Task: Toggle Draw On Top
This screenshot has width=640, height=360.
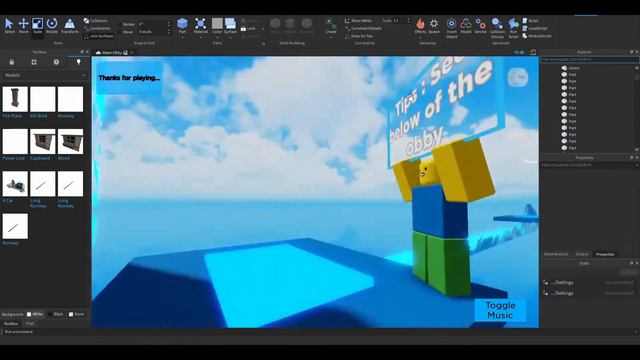Action: pyautogui.click(x=359, y=36)
